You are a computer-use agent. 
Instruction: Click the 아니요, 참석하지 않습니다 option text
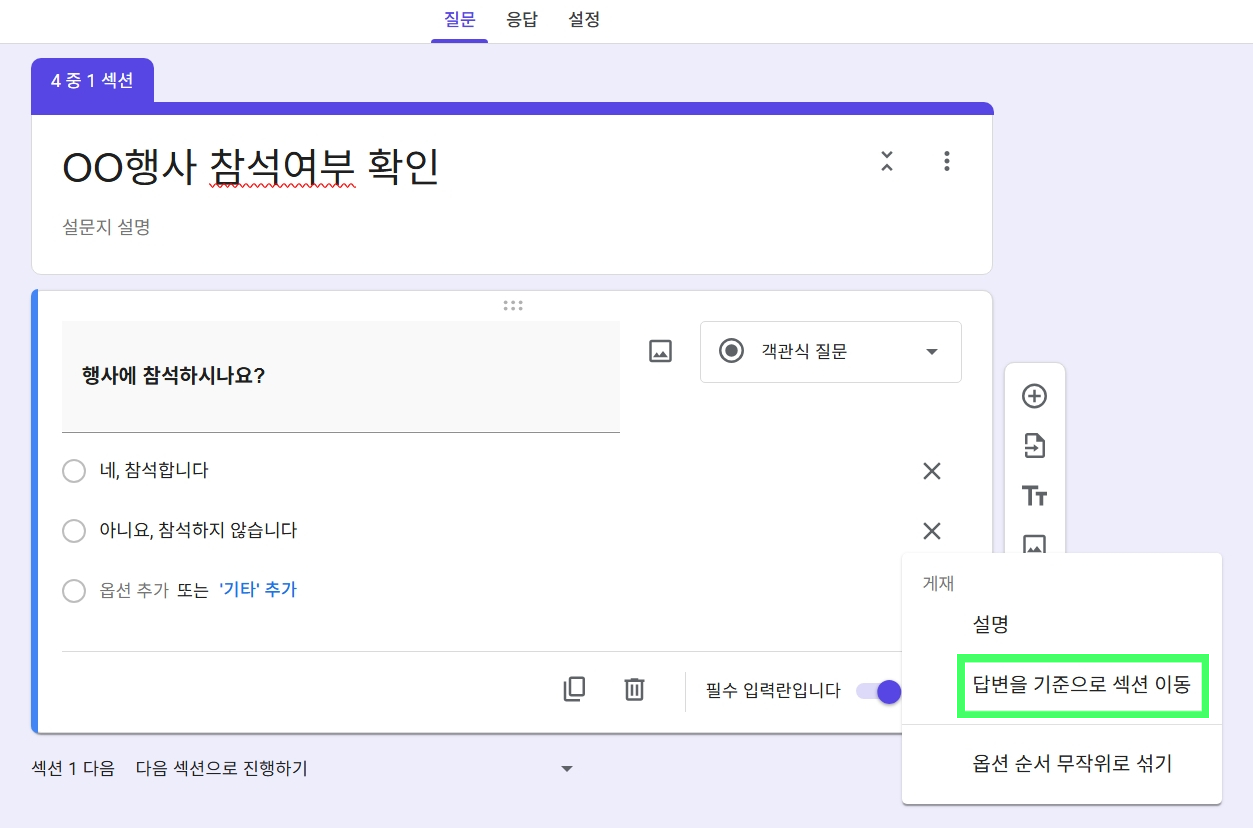[198, 530]
